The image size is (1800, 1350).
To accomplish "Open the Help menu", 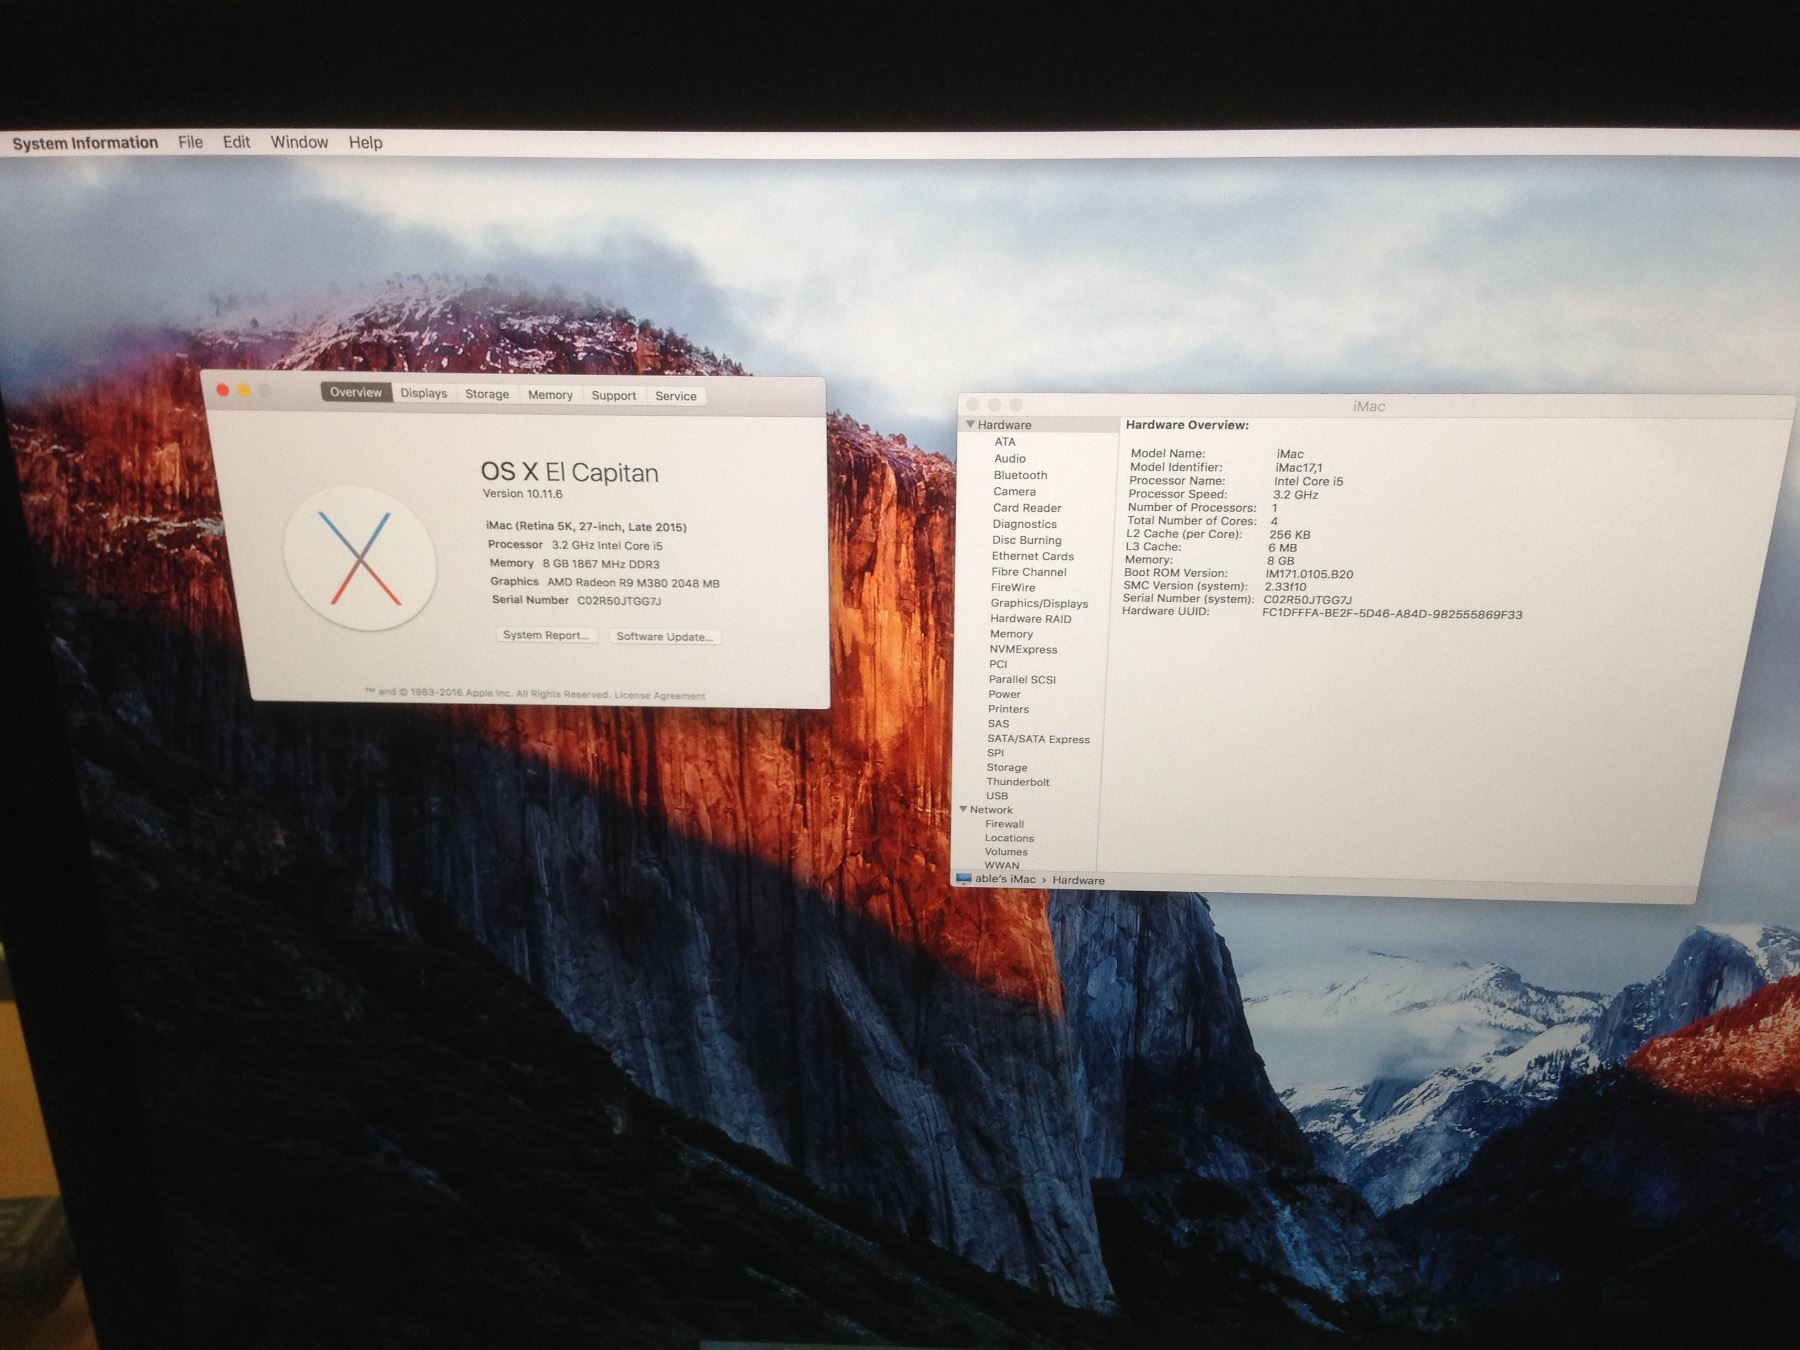I will pyautogui.click(x=365, y=142).
